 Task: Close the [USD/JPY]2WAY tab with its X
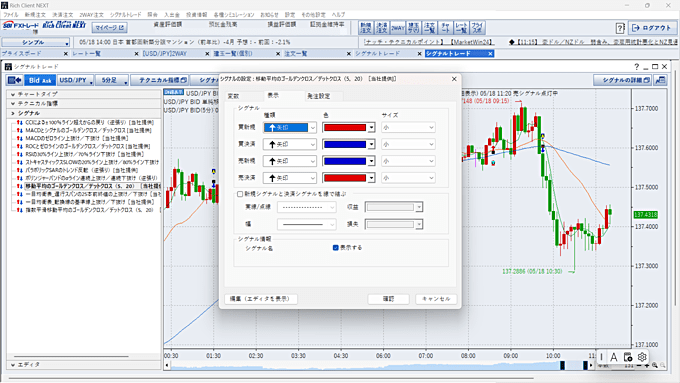tap(207, 54)
